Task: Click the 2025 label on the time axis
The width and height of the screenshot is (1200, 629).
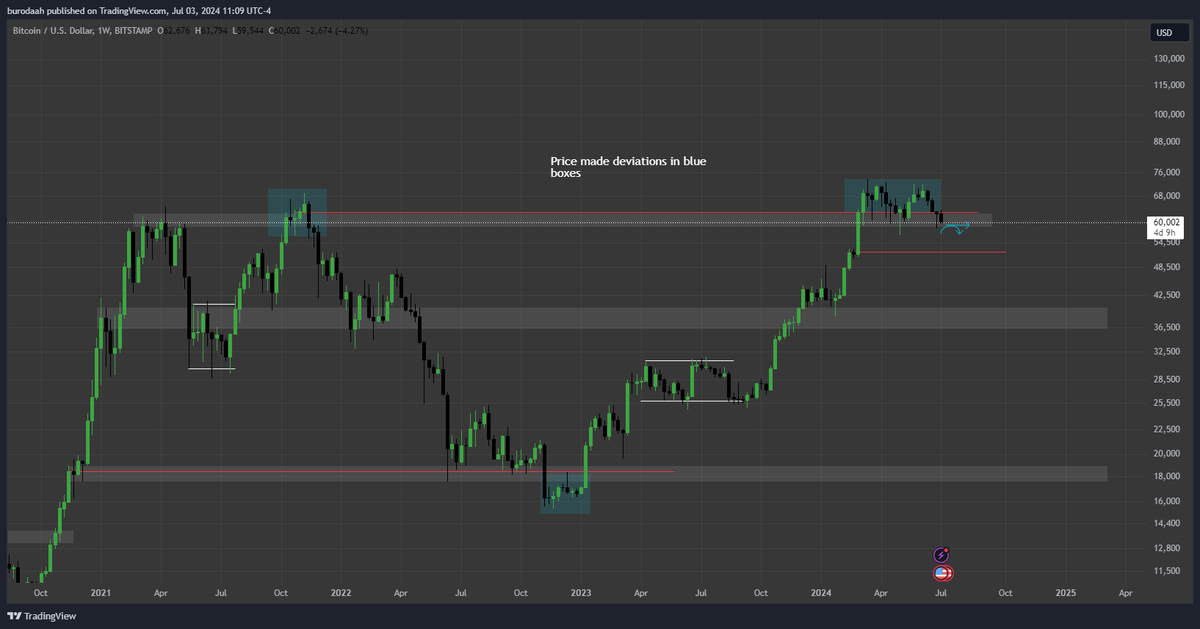Action: coord(1066,592)
